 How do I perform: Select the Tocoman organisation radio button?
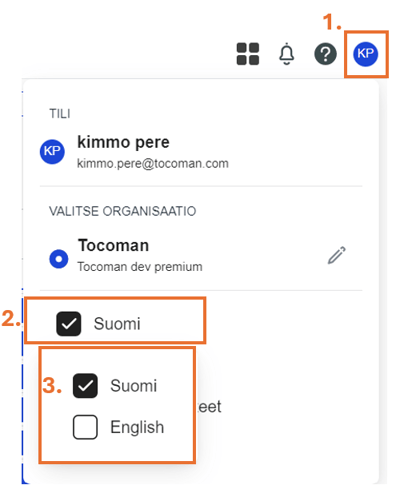(59, 259)
